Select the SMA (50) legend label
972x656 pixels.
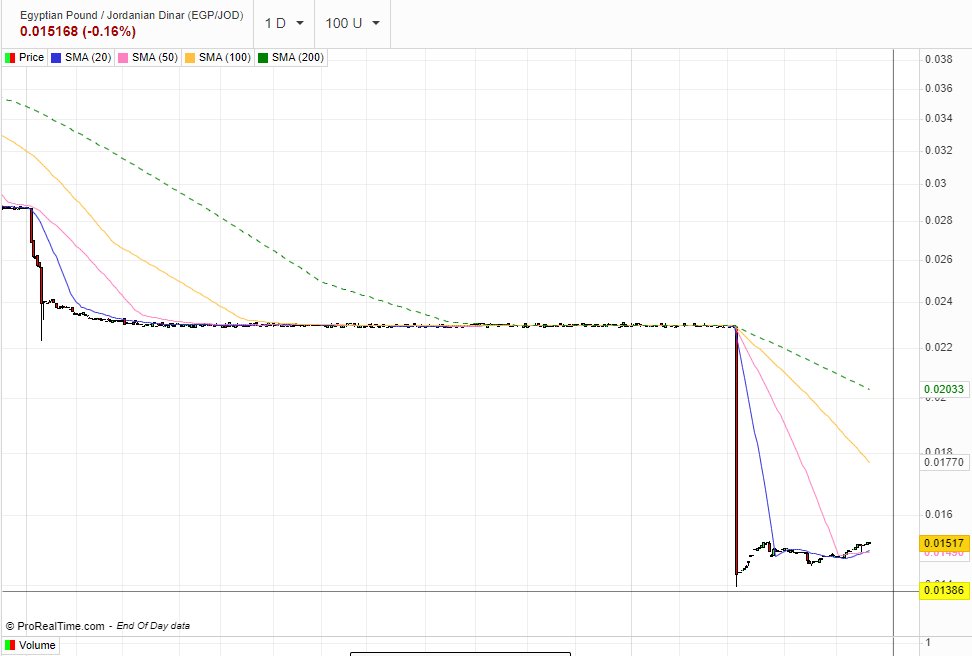coord(155,57)
